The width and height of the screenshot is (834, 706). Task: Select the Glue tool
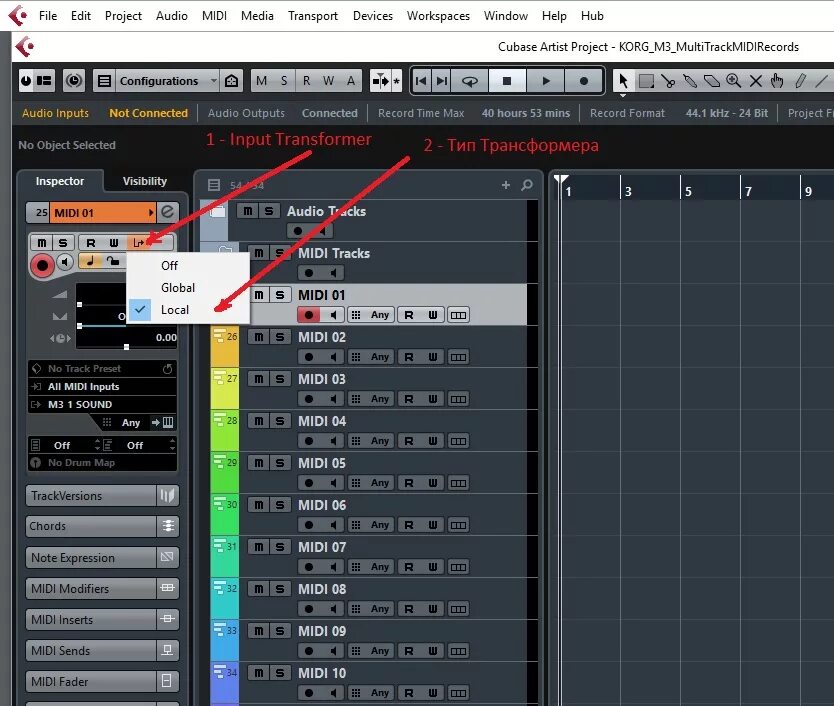(690, 81)
